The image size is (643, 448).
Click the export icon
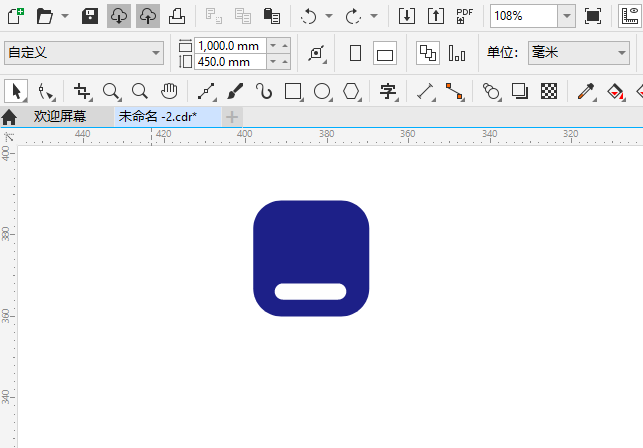[436, 16]
